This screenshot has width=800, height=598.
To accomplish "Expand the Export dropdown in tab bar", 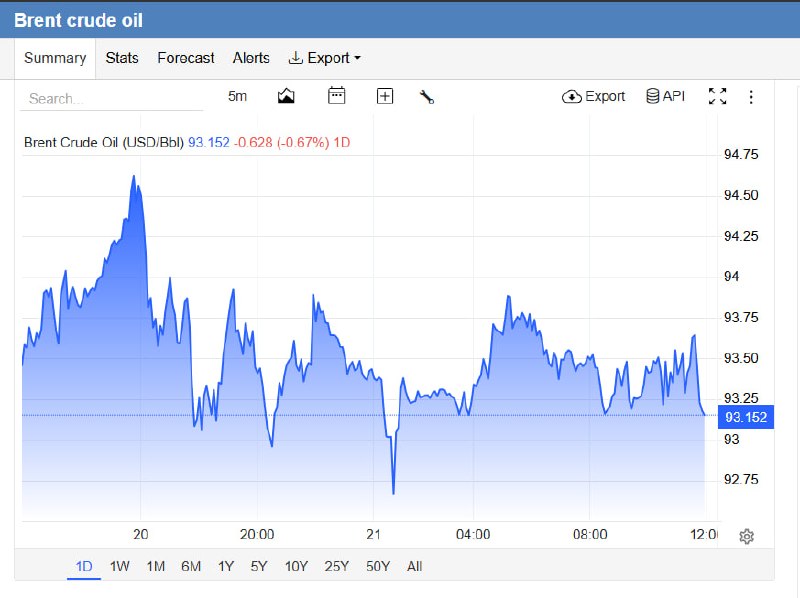I will pyautogui.click(x=324, y=58).
